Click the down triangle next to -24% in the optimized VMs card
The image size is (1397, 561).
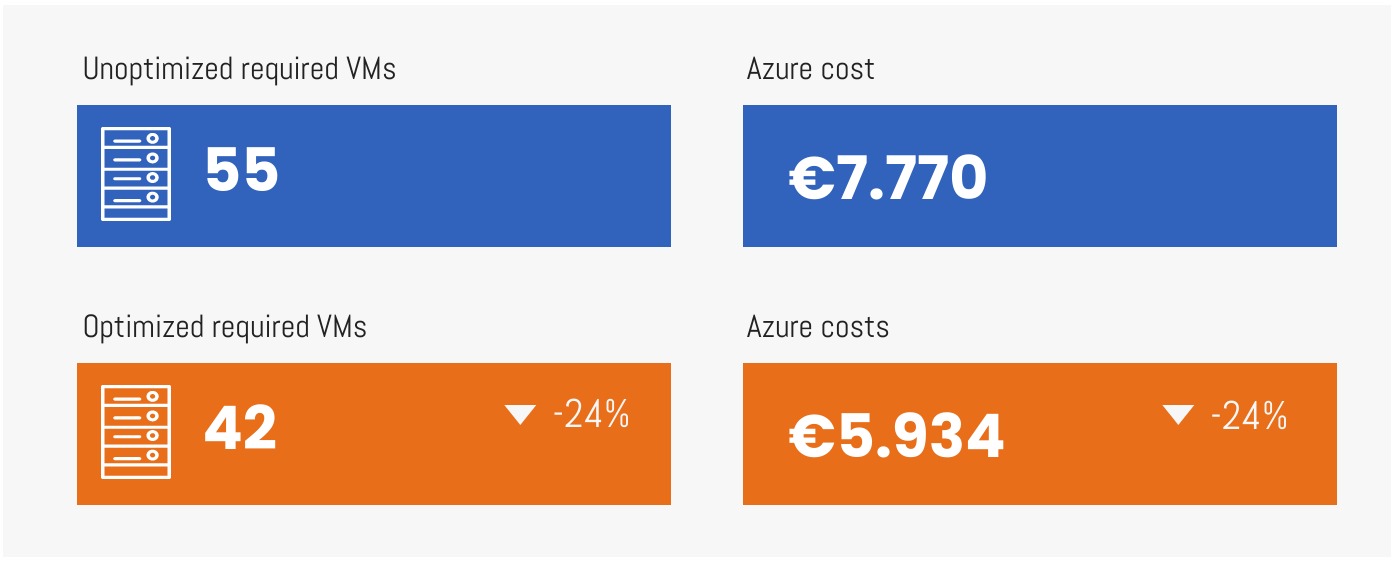pyautogui.click(x=521, y=414)
